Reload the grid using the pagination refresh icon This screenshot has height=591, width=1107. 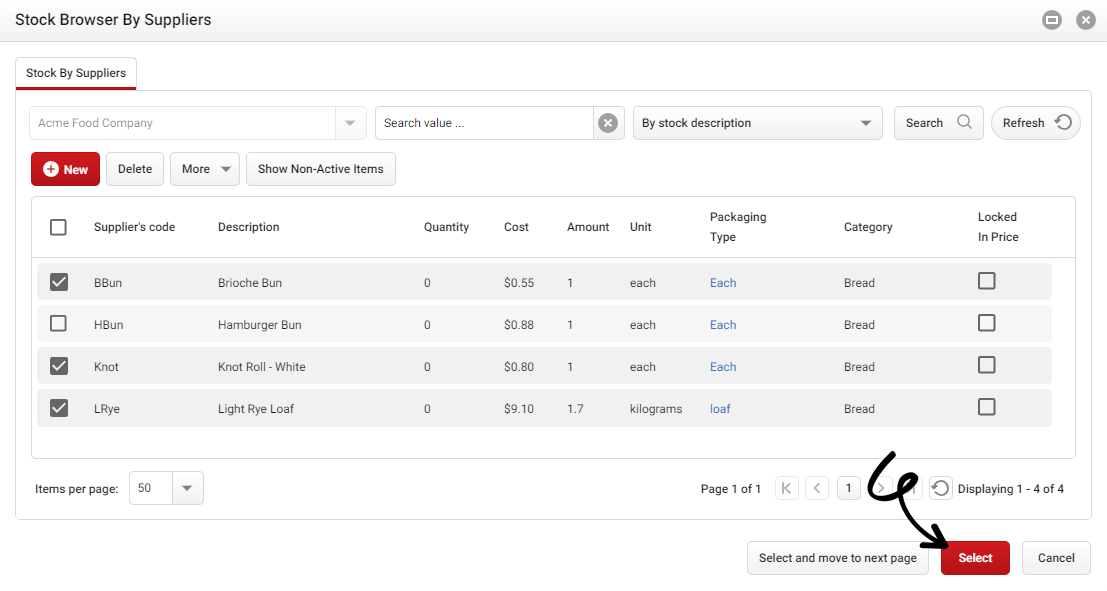pos(940,488)
